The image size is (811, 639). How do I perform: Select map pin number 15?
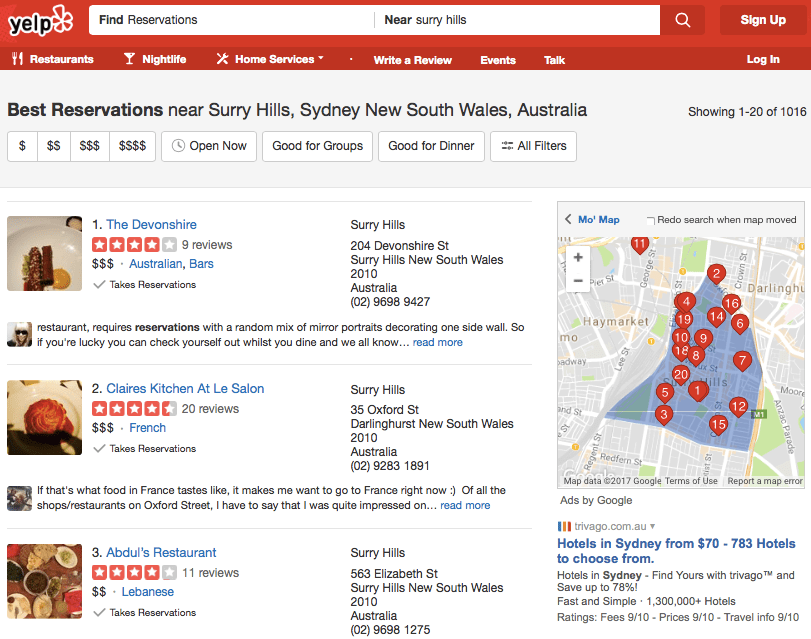pyautogui.click(x=718, y=426)
